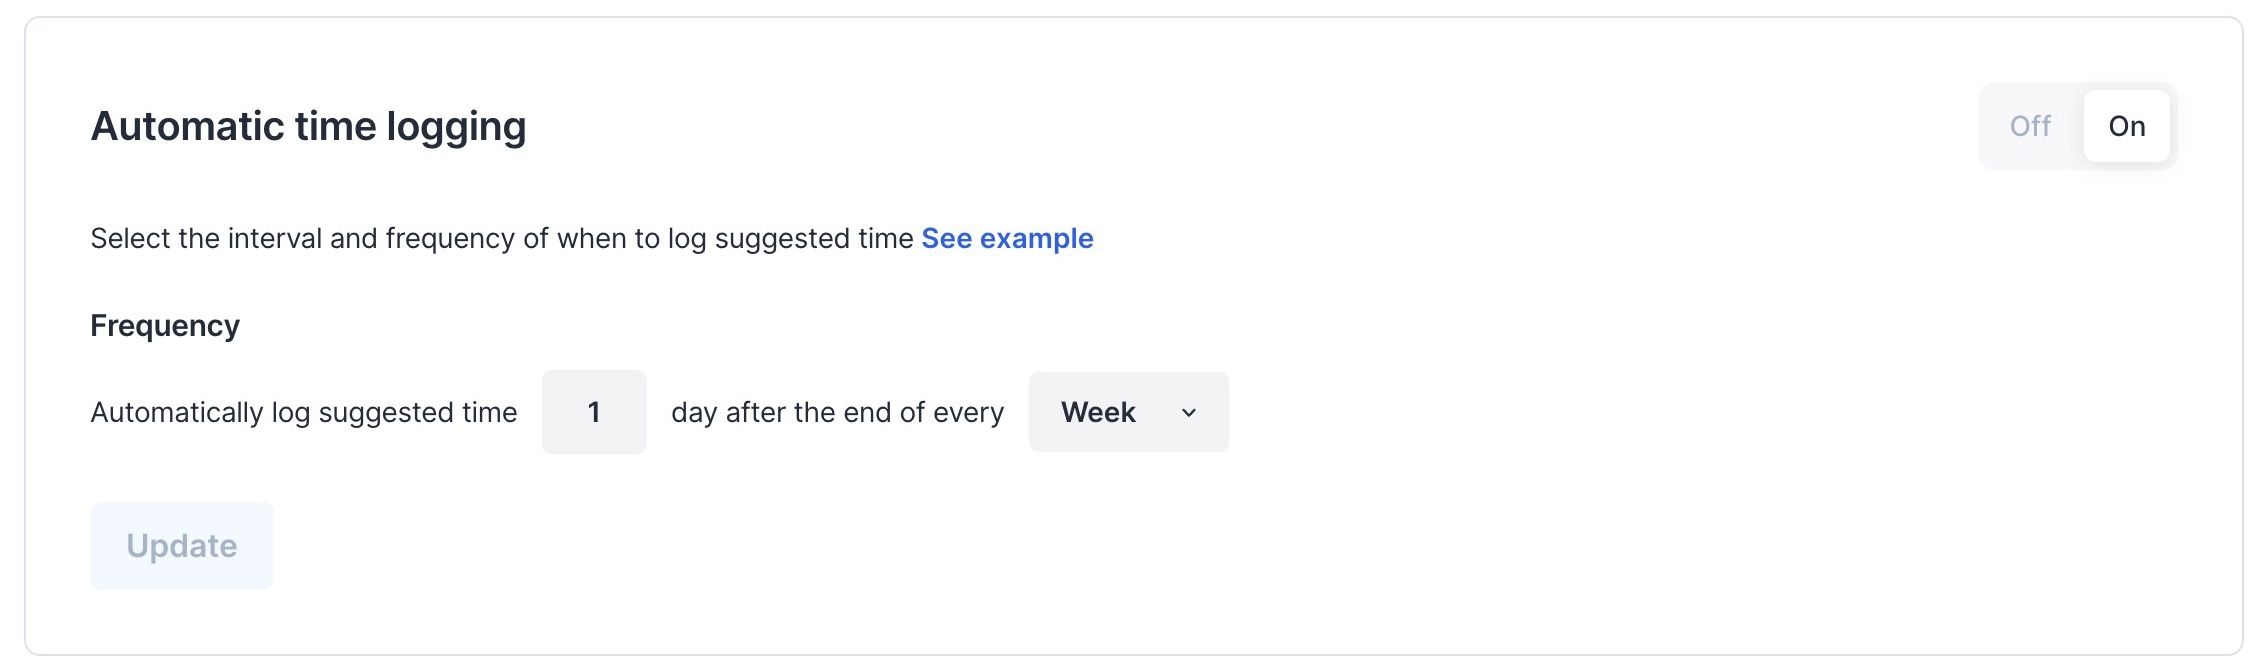Click the chevron arrow beside Week
The image size is (2267, 672).
pos(1189,413)
